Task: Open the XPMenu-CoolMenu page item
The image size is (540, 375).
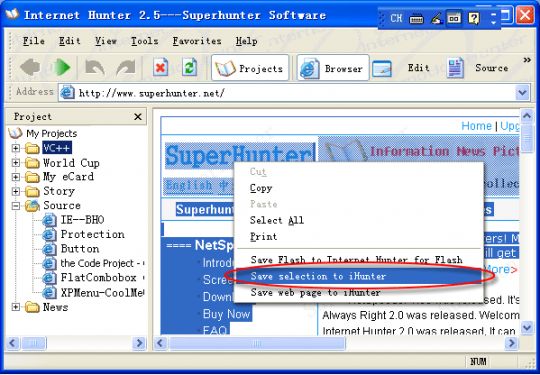Action: click(x=102, y=292)
